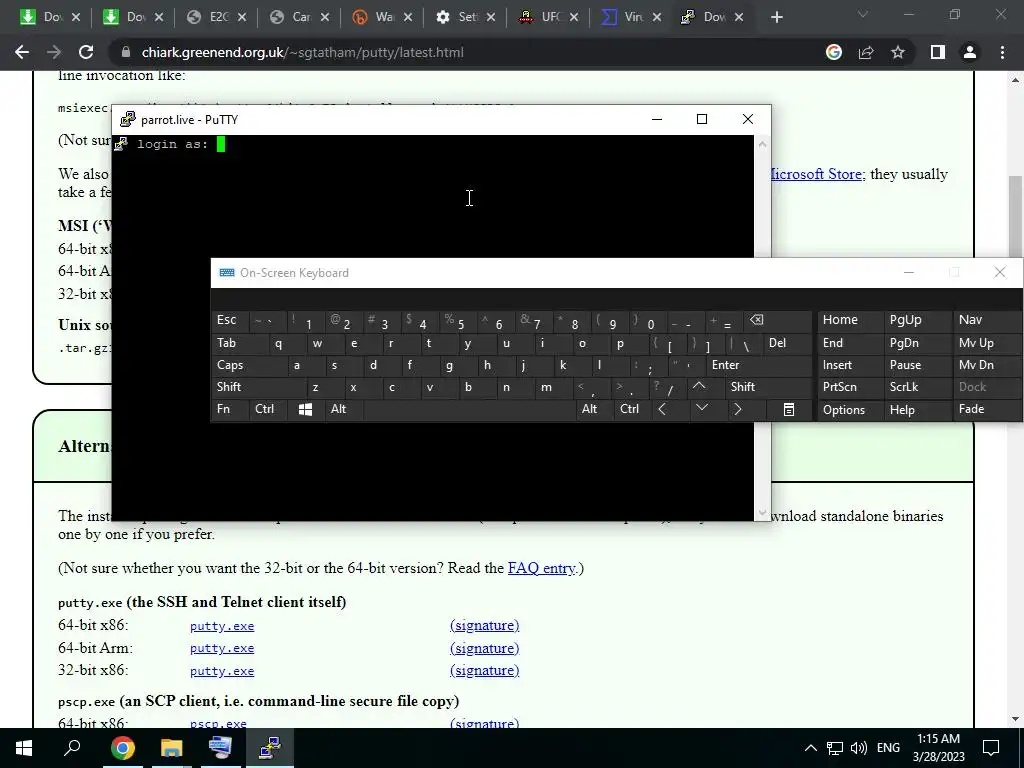Bookmark this page with the star icon
Image resolution: width=1024 pixels, height=768 pixels.
point(898,52)
